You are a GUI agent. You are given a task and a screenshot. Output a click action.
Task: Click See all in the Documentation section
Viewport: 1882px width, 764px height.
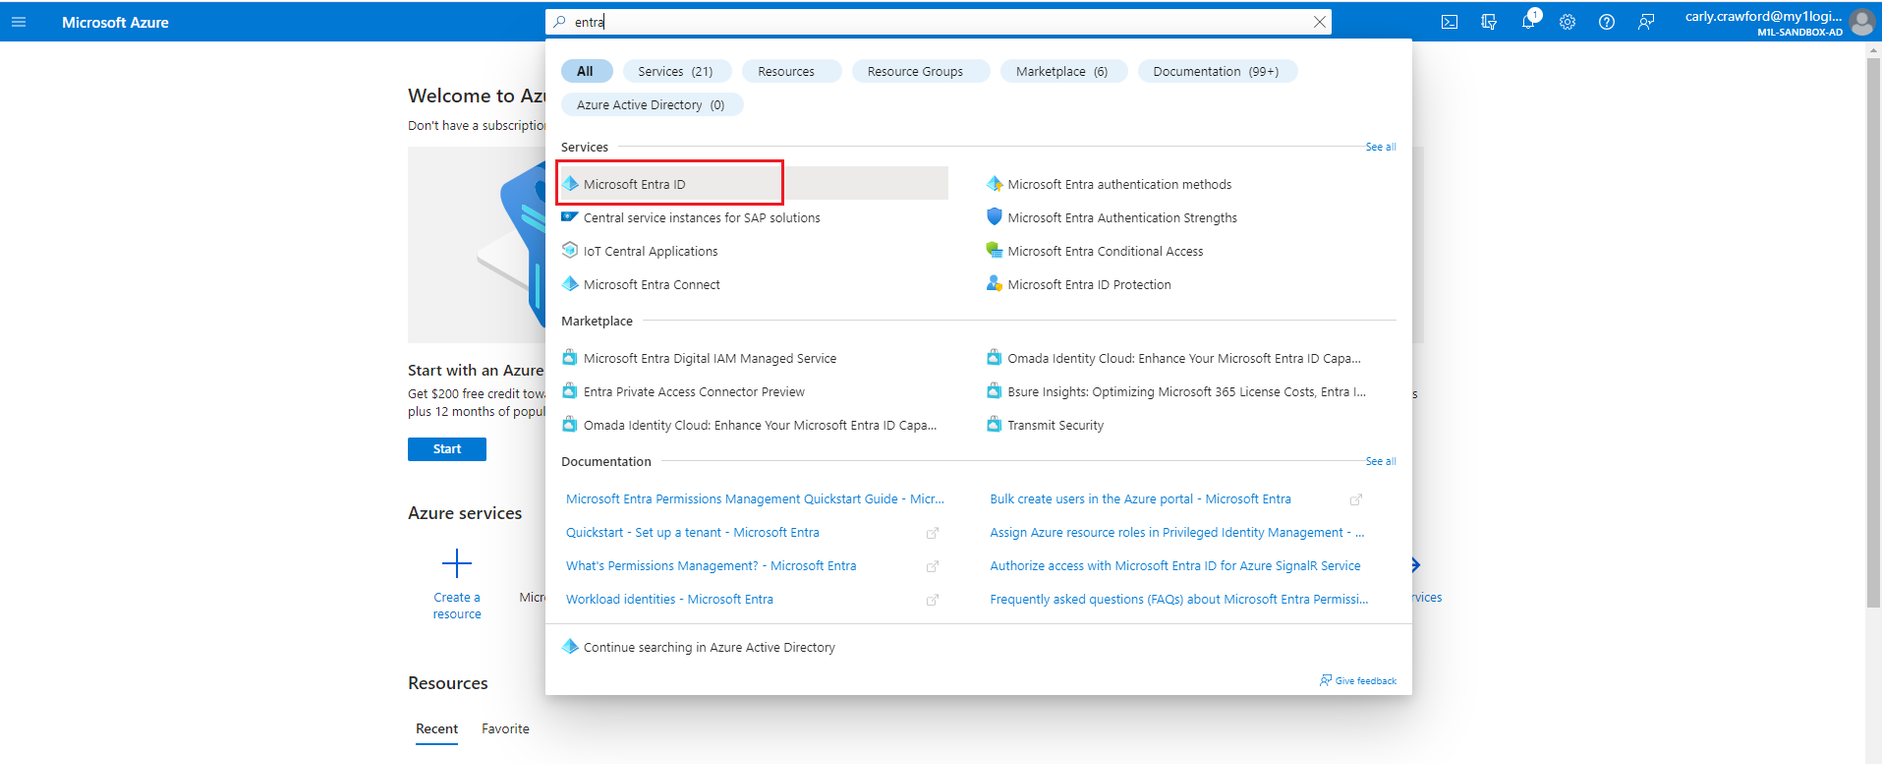[1381, 461]
